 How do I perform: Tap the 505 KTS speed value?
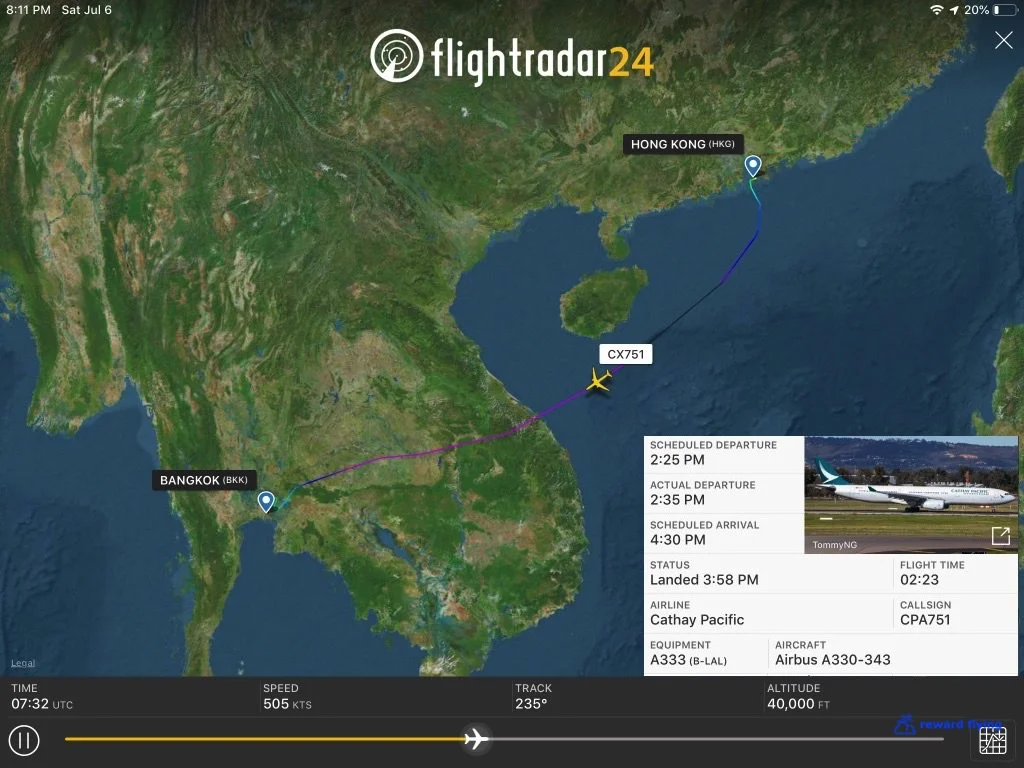[287, 703]
